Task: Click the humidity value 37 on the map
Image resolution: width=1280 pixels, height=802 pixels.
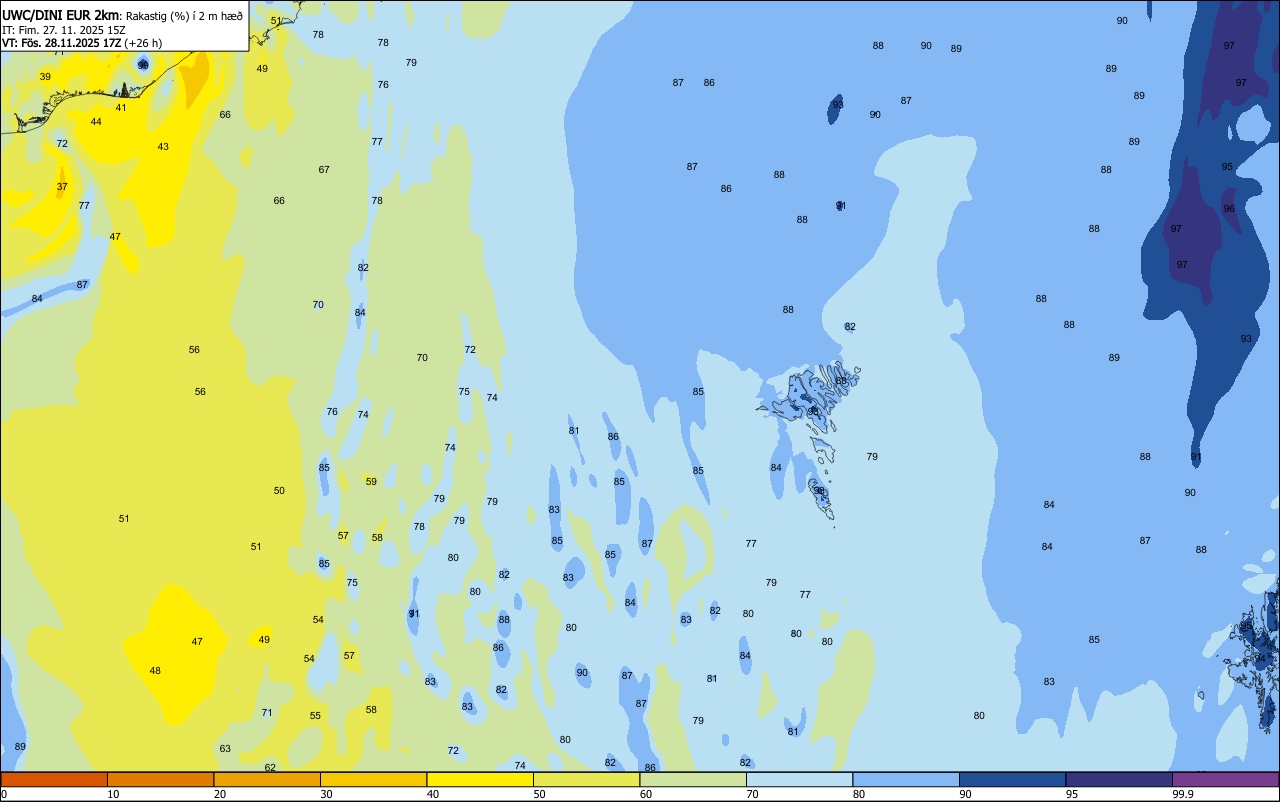Action: (x=62, y=187)
